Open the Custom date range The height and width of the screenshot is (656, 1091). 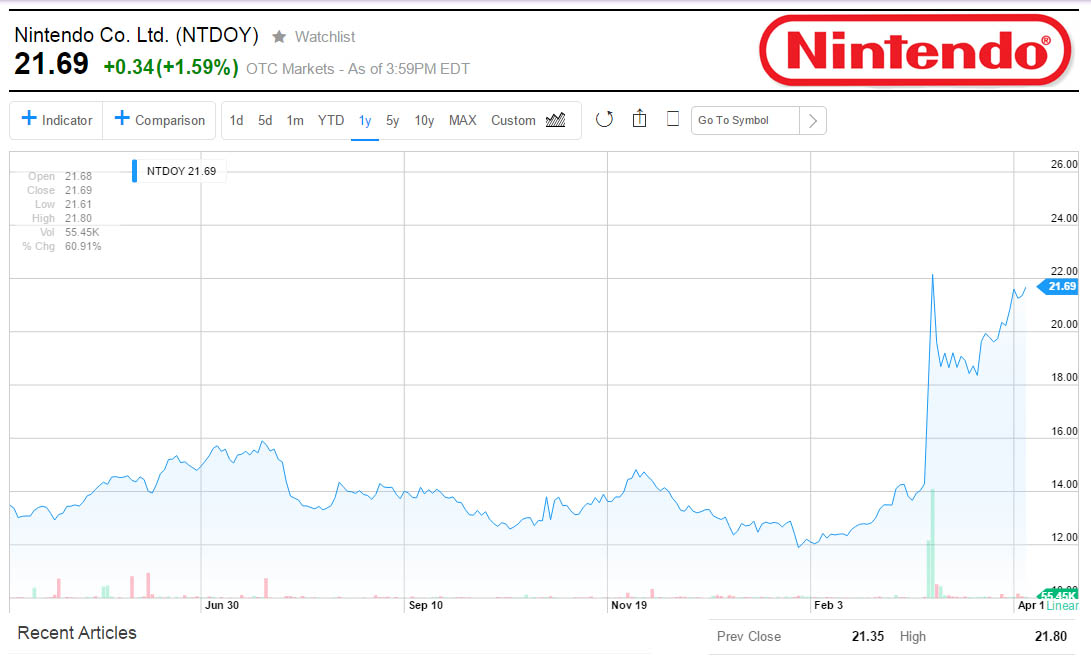click(x=513, y=120)
